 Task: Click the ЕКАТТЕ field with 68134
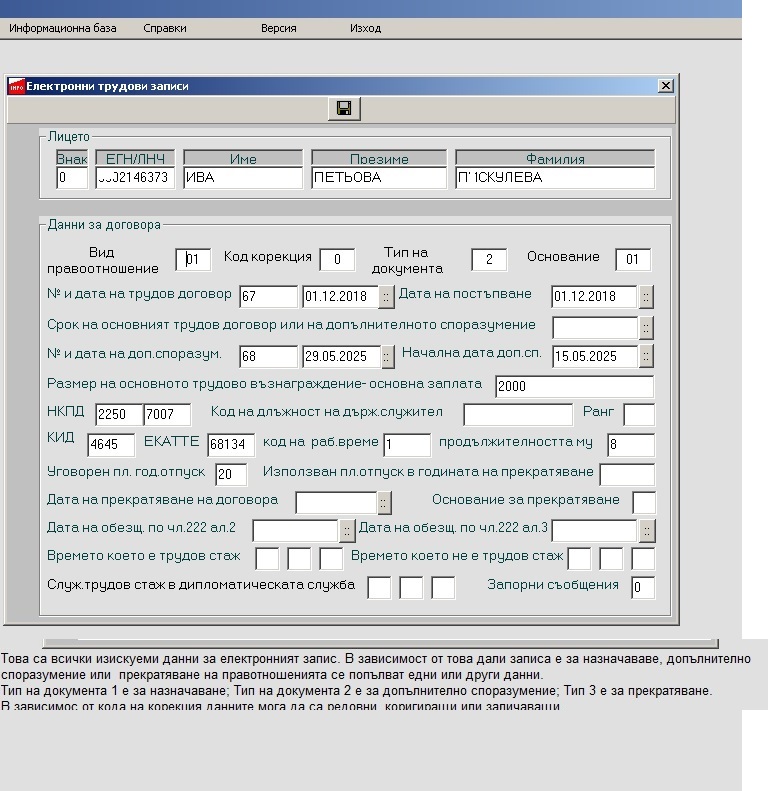tap(231, 445)
